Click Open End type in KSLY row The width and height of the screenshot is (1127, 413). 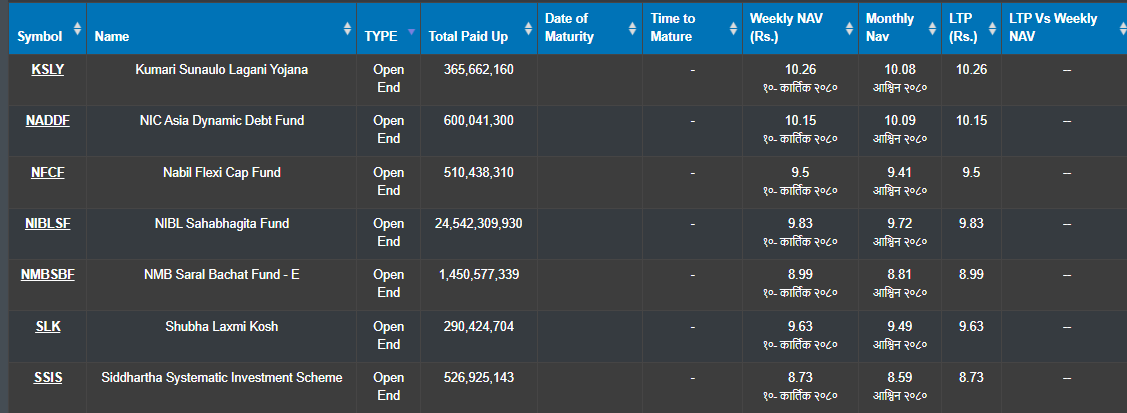(388, 79)
